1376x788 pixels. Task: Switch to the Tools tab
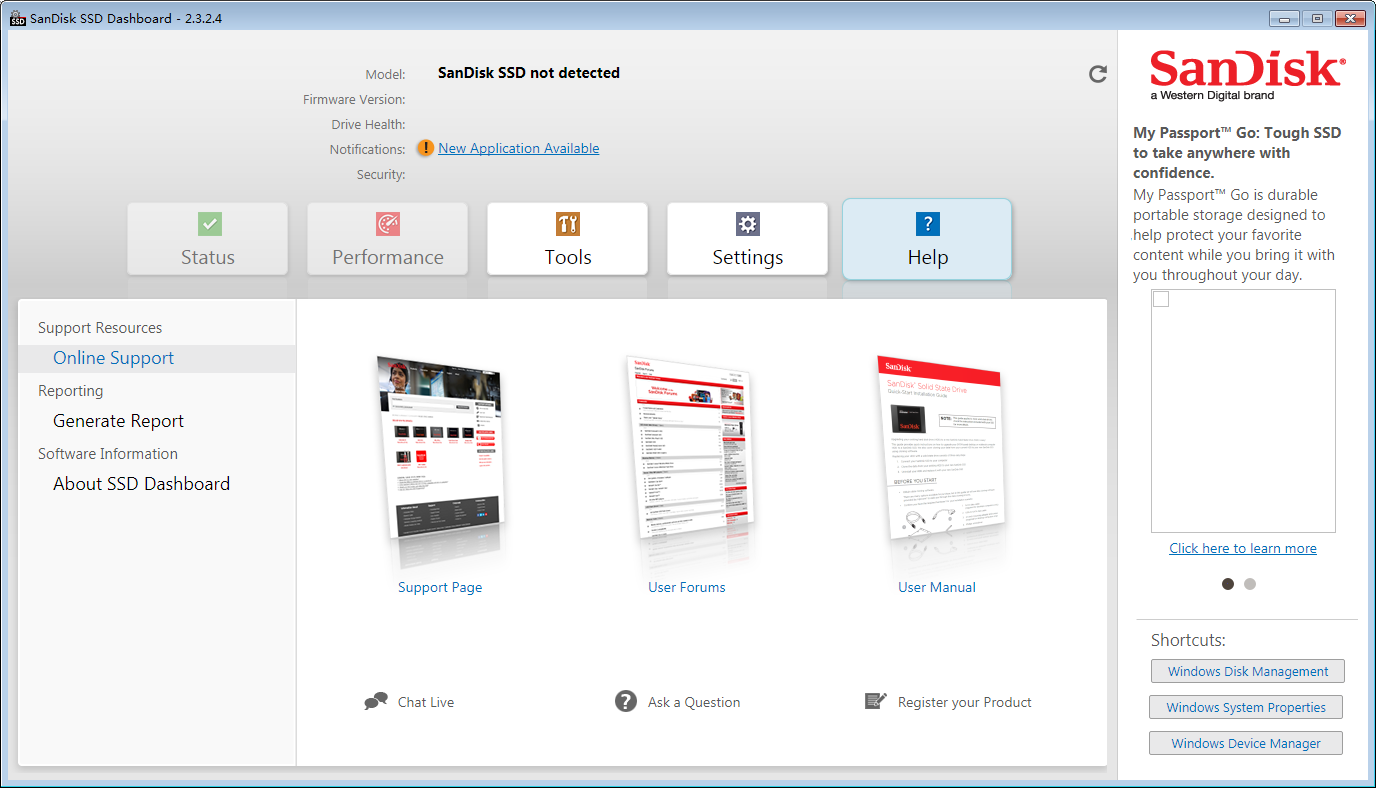568,239
